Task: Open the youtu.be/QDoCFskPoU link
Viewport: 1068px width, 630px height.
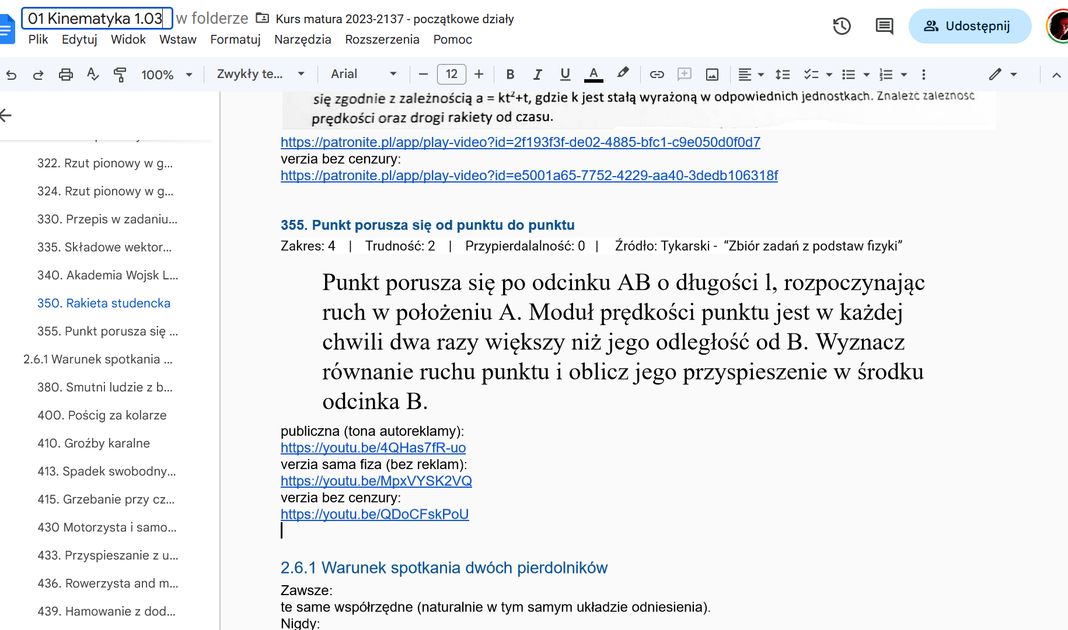Action: (374, 514)
